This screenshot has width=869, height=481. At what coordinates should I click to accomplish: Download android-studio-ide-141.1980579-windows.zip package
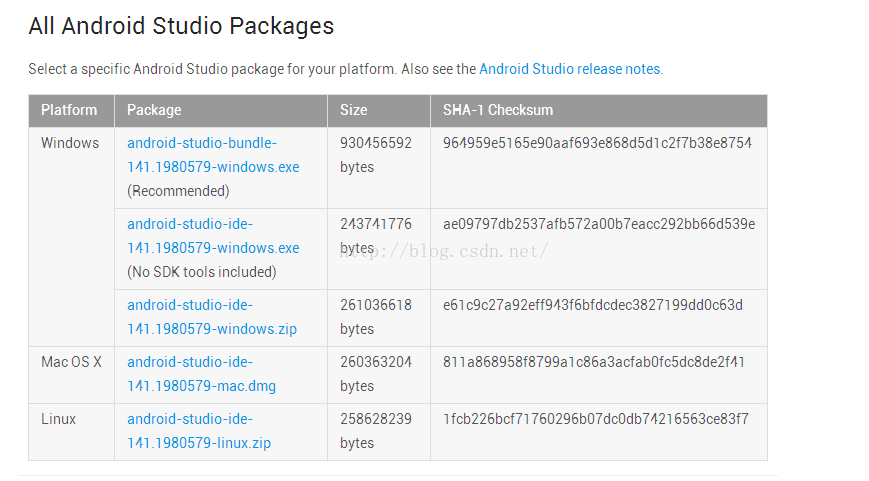pos(212,317)
